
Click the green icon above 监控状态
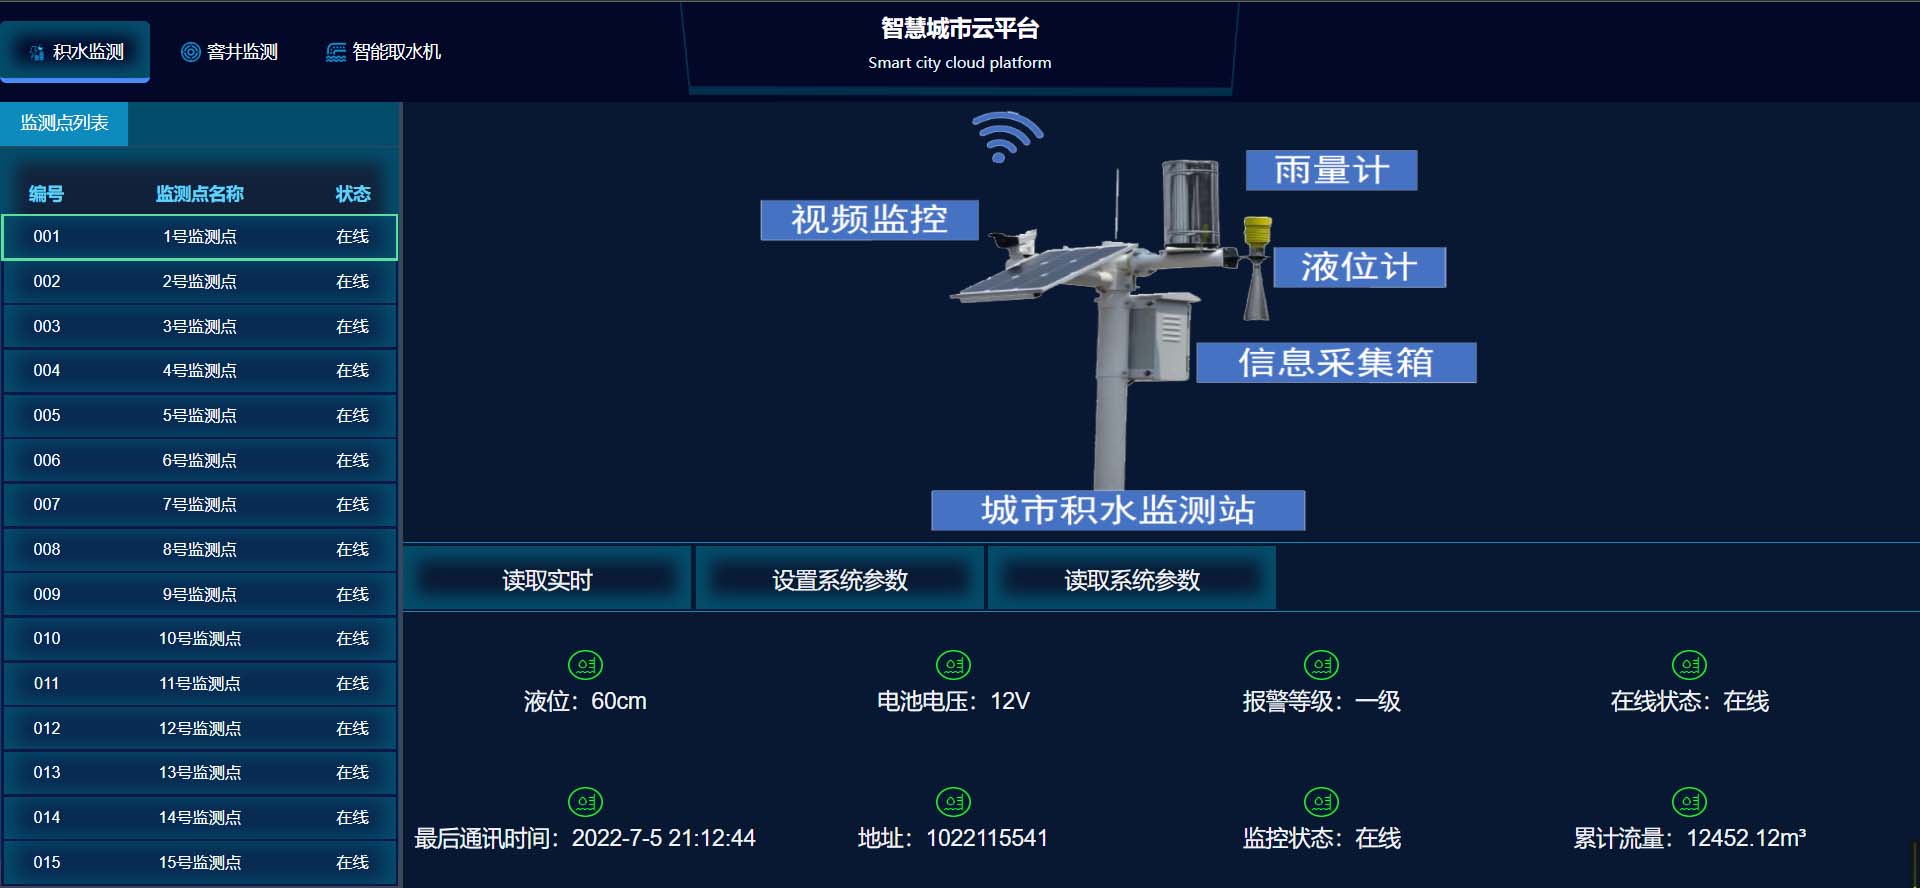coord(1321,802)
